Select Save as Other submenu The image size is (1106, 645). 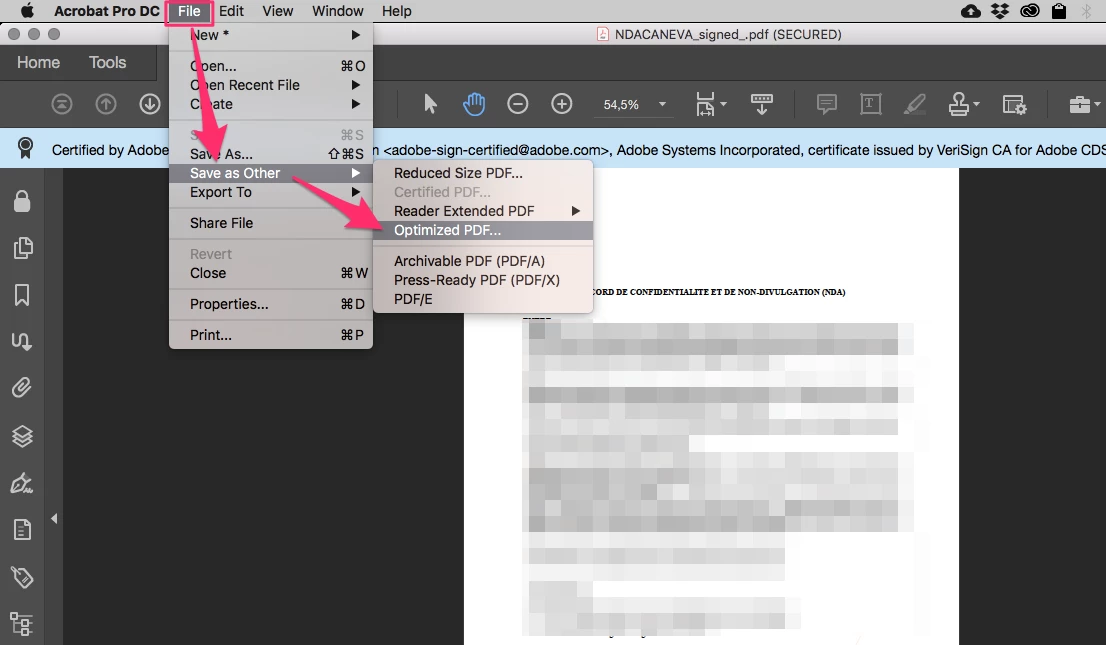(x=271, y=174)
